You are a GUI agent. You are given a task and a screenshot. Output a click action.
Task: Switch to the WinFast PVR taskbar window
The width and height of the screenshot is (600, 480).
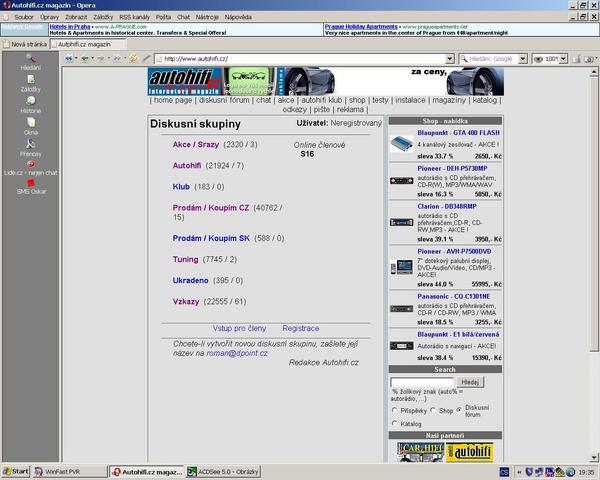[70, 472]
